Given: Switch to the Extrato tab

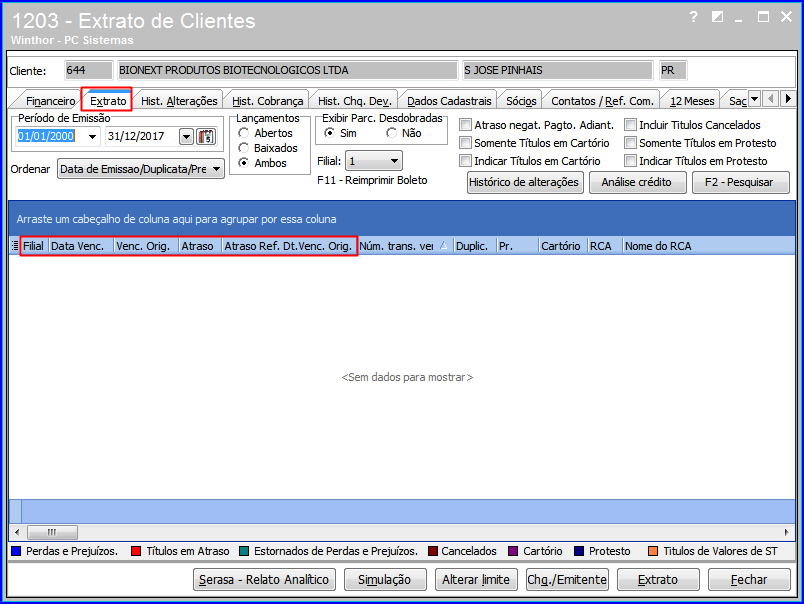Looking at the screenshot, I should [108, 101].
